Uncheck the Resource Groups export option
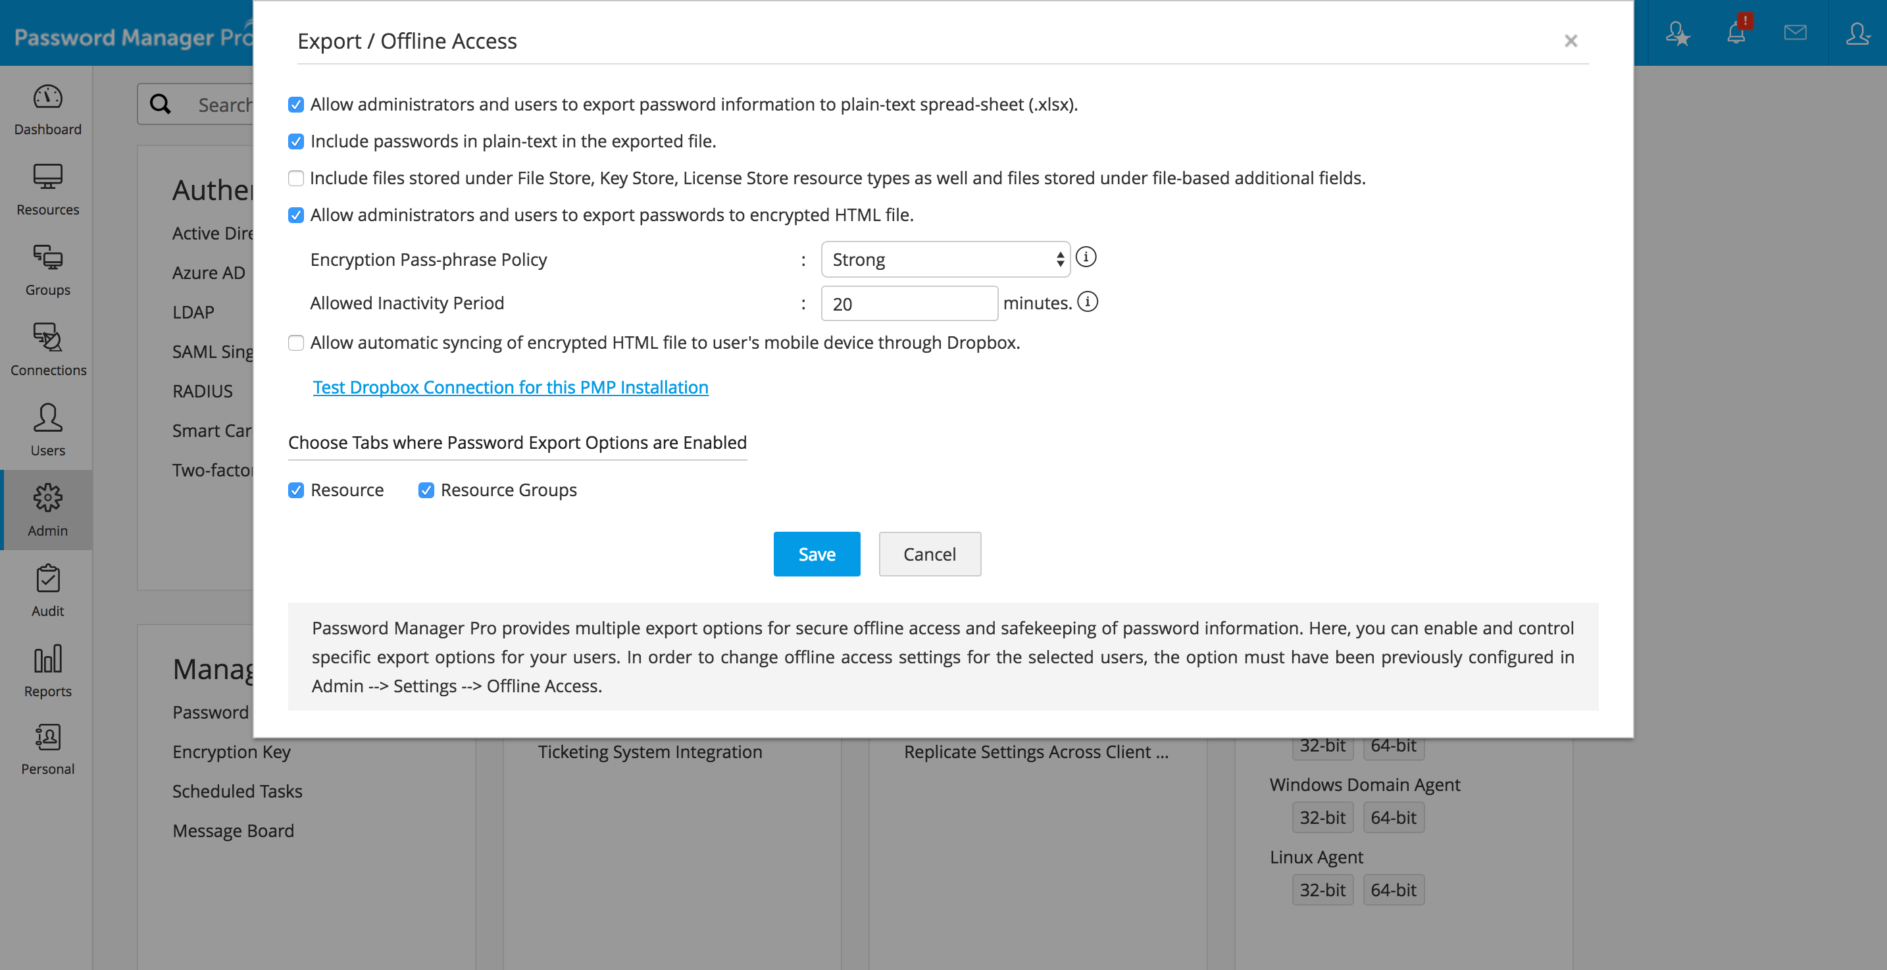 426,490
